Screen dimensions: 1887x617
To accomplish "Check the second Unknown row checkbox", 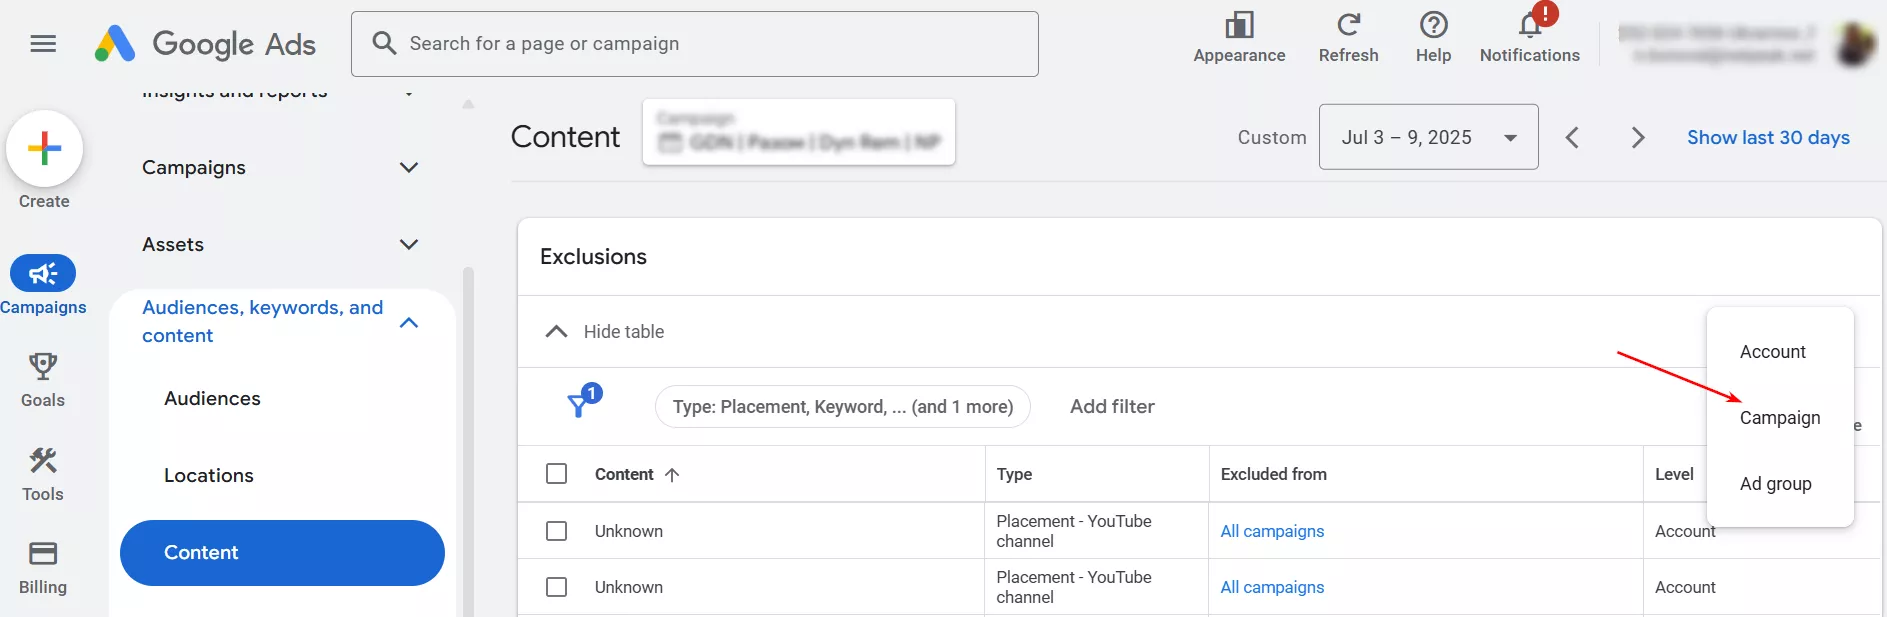I will [x=557, y=587].
